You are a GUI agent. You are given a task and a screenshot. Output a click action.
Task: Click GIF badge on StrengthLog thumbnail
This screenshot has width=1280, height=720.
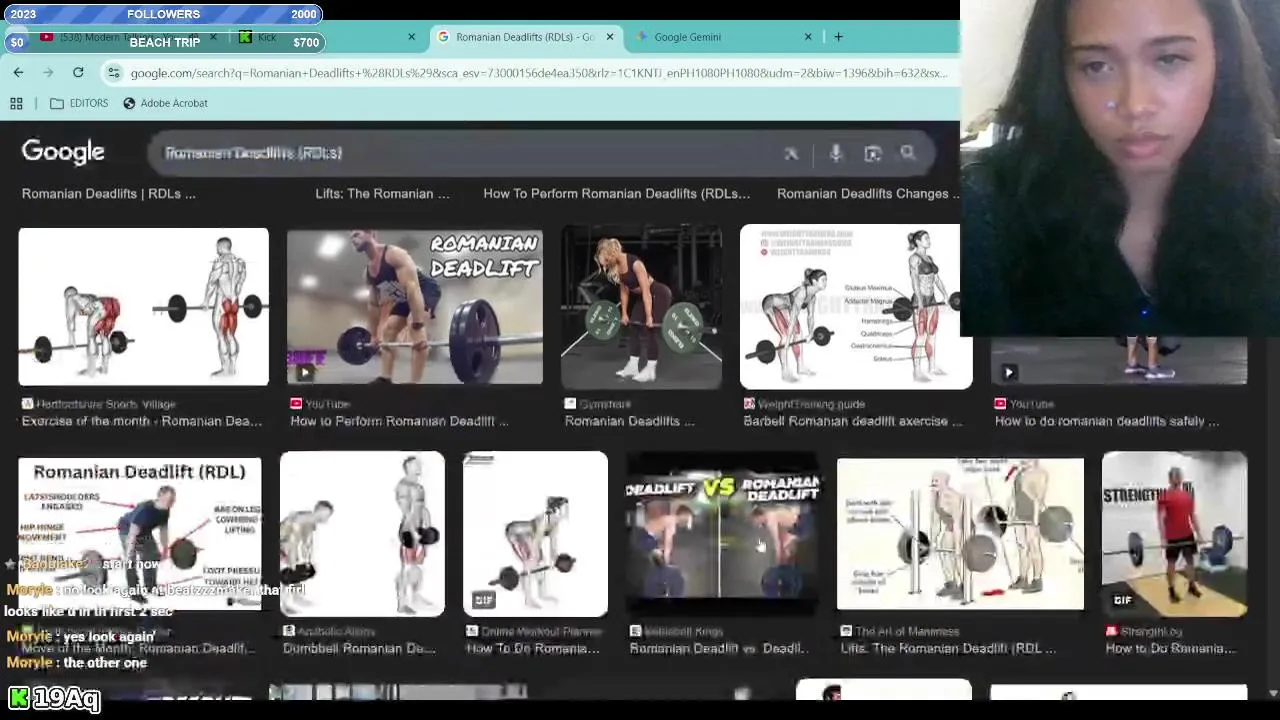click(1123, 600)
